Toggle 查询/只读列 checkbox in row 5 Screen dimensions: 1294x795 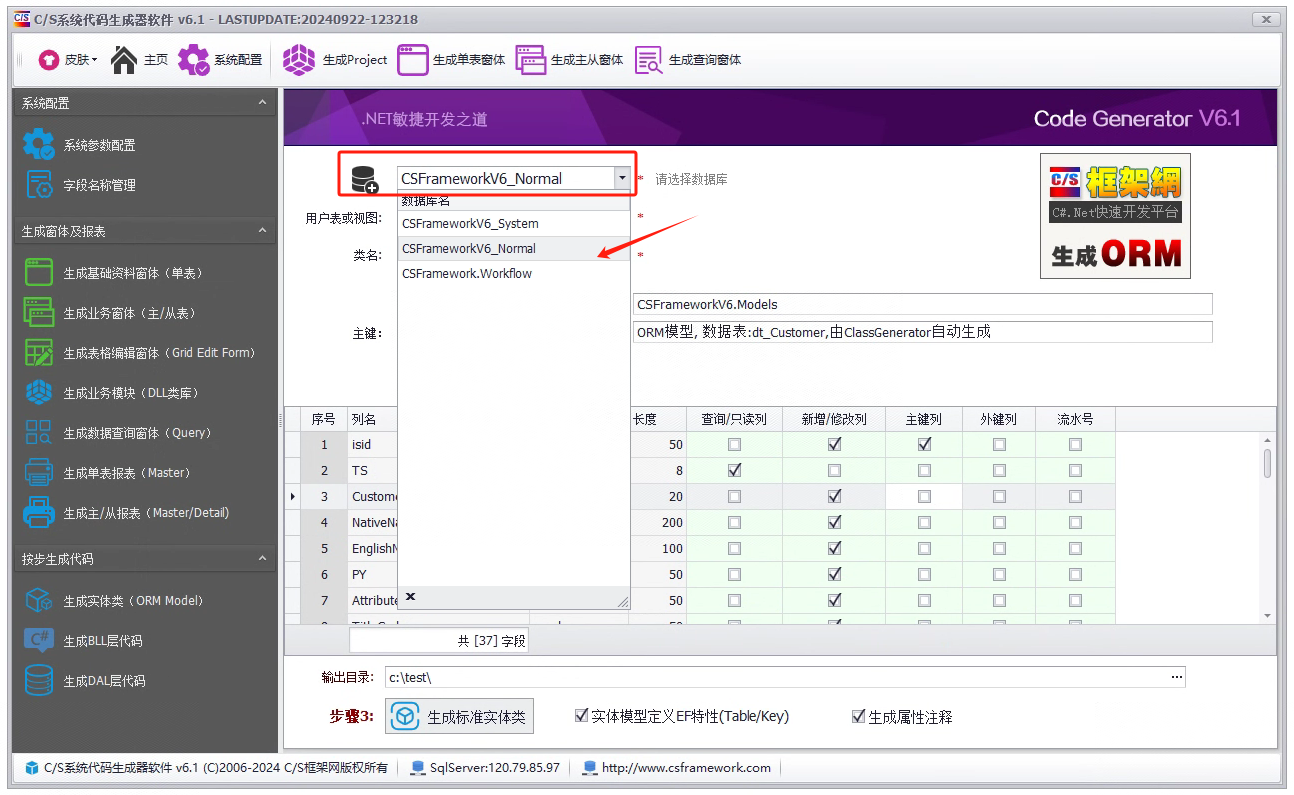pyautogui.click(x=735, y=548)
